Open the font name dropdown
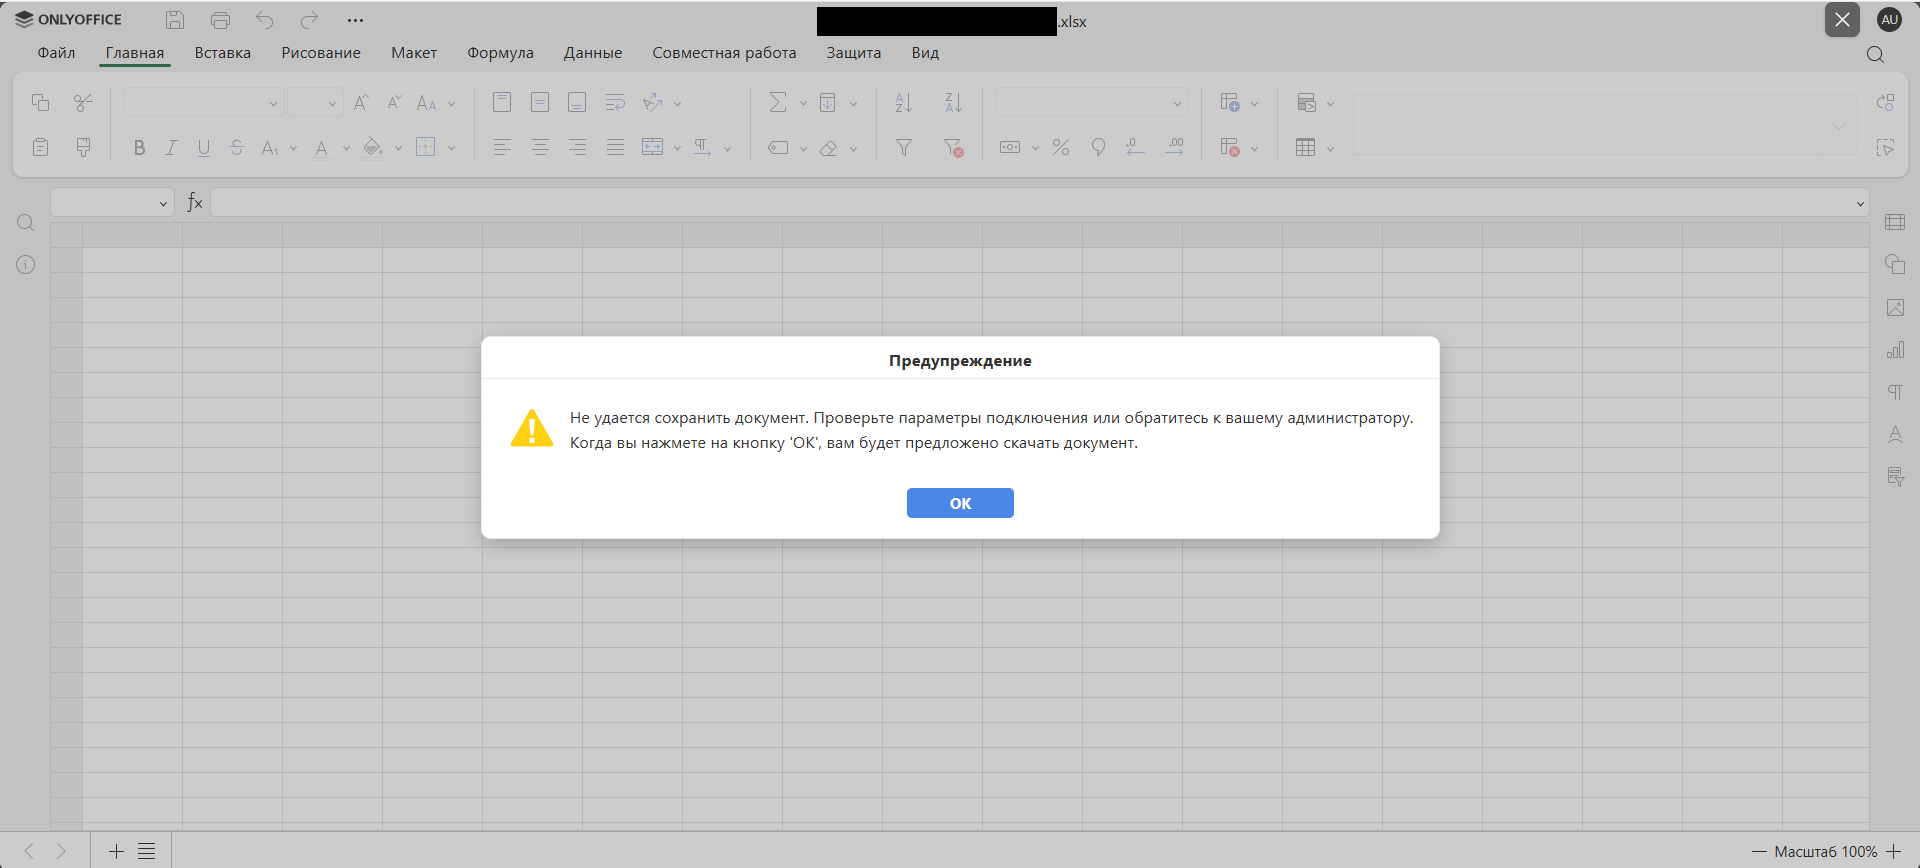Image resolution: width=1920 pixels, height=868 pixels. click(x=272, y=103)
